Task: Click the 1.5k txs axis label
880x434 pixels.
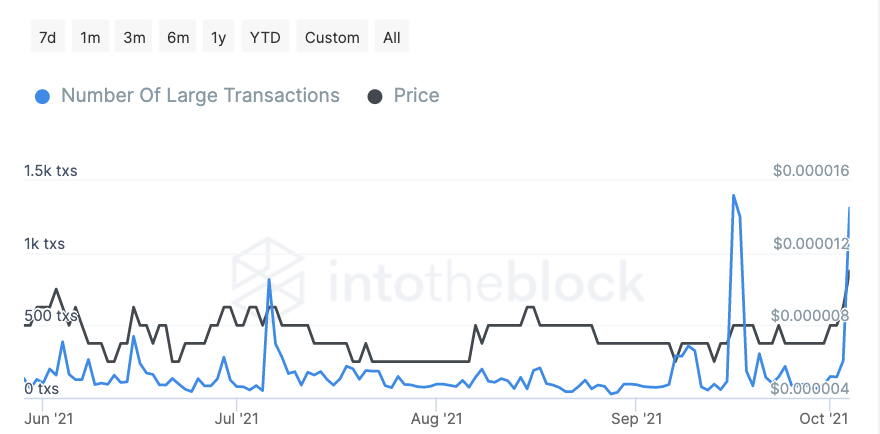Action: pyautogui.click(x=51, y=171)
